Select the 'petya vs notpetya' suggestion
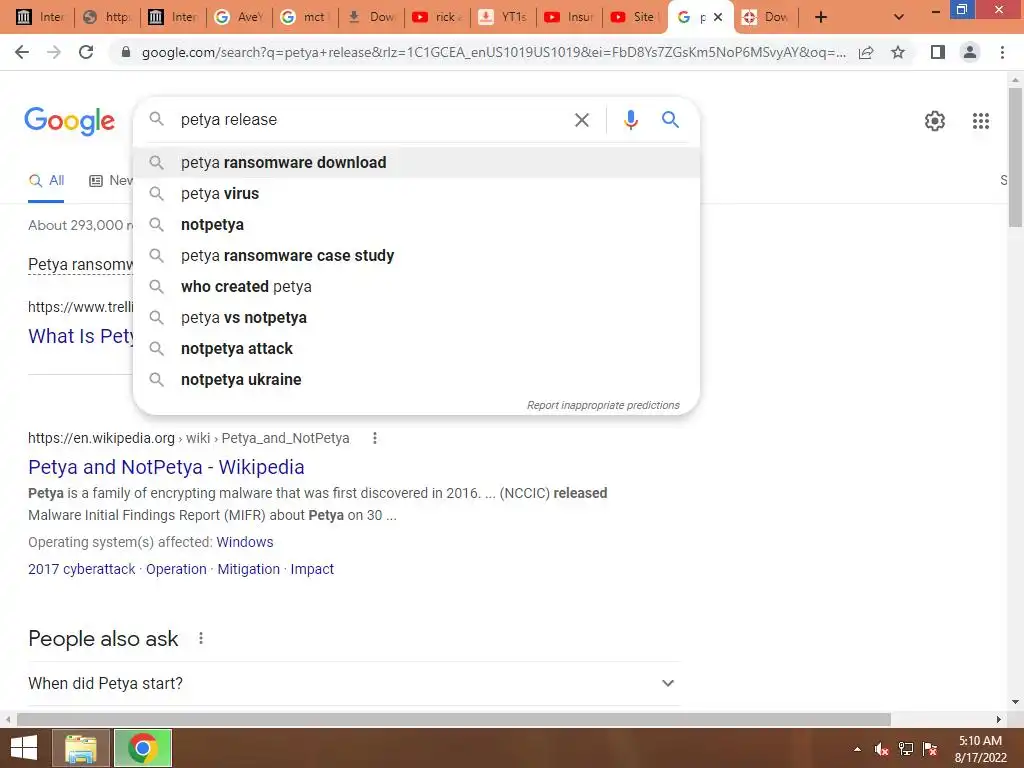 [416, 317]
